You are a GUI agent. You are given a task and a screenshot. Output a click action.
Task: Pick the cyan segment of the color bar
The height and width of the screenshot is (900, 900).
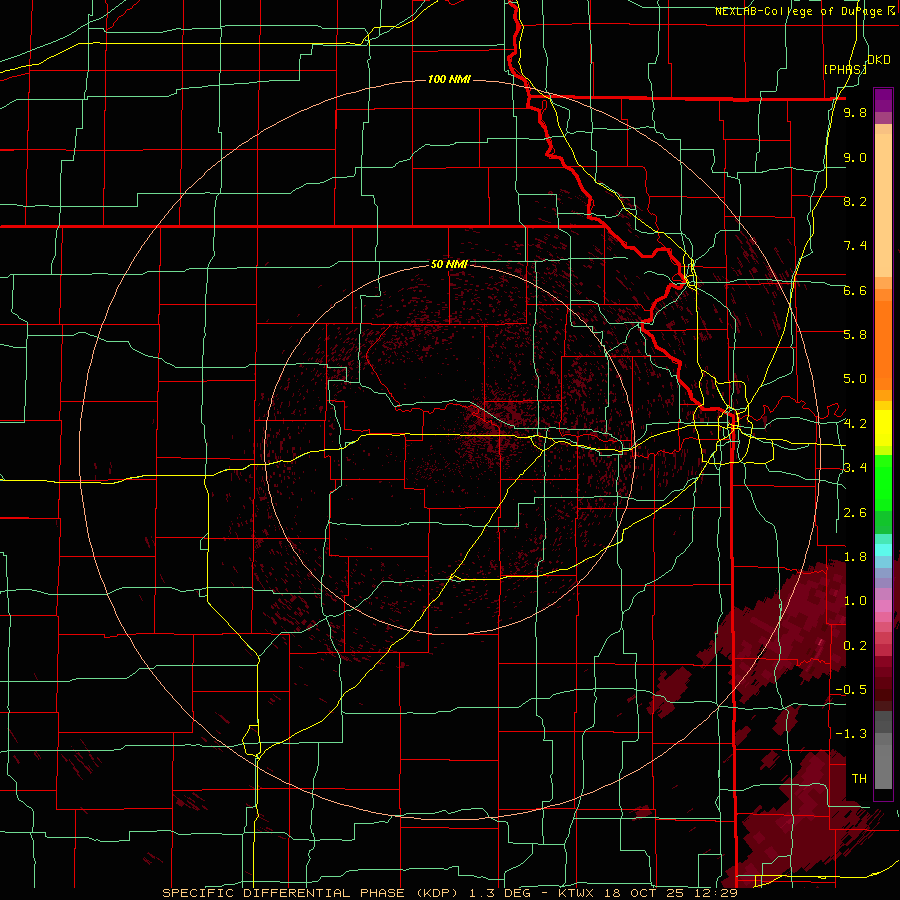pos(883,550)
